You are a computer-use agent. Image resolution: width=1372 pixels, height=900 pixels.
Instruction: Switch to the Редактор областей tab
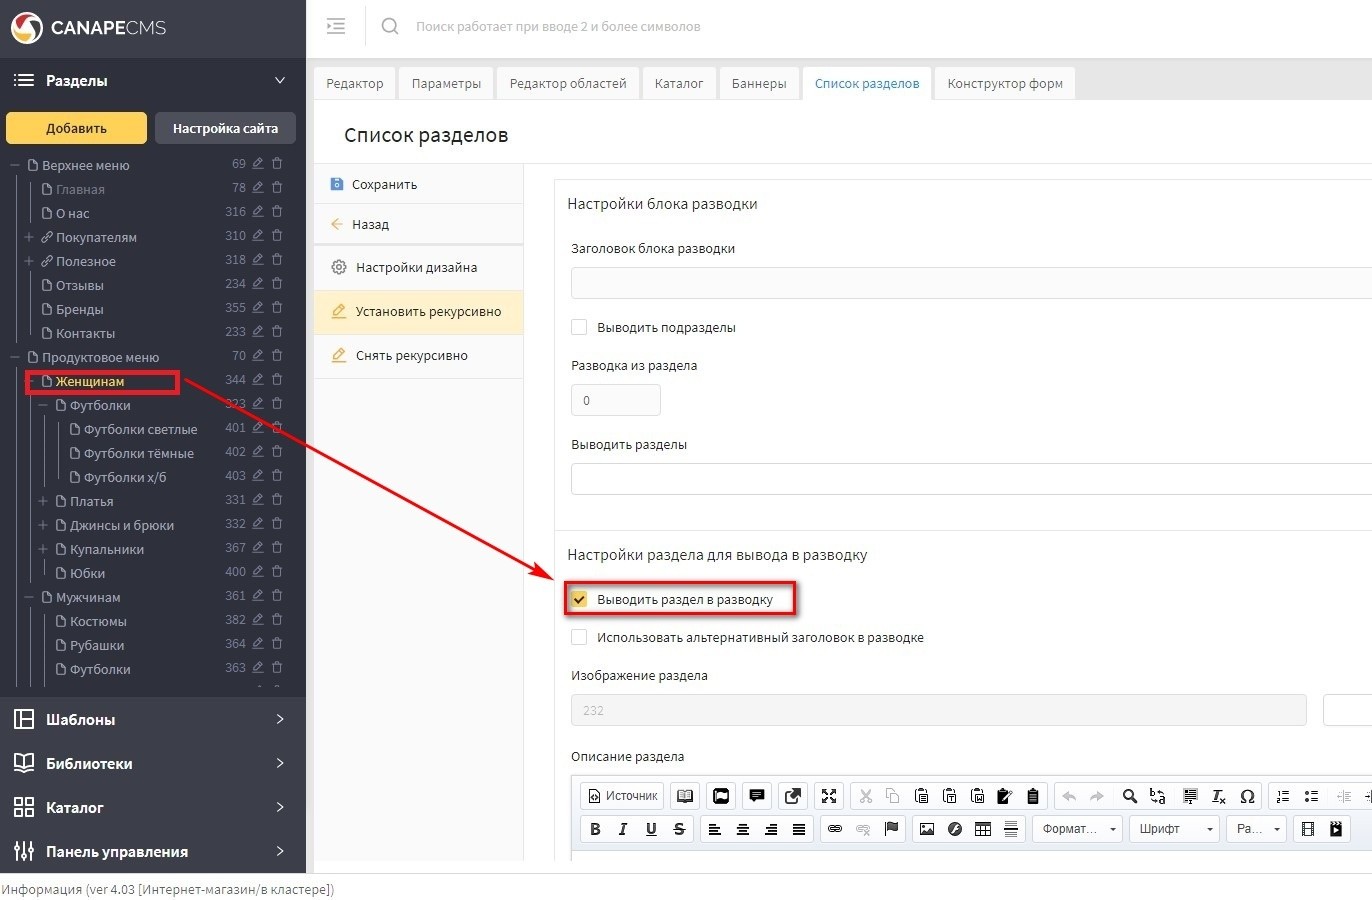pos(567,83)
